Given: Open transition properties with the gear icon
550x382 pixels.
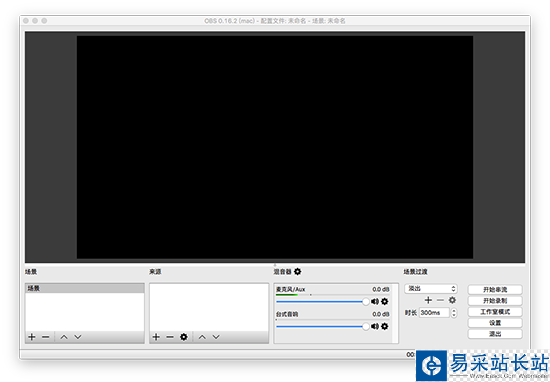Looking at the screenshot, I should pyautogui.click(x=452, y=300).
